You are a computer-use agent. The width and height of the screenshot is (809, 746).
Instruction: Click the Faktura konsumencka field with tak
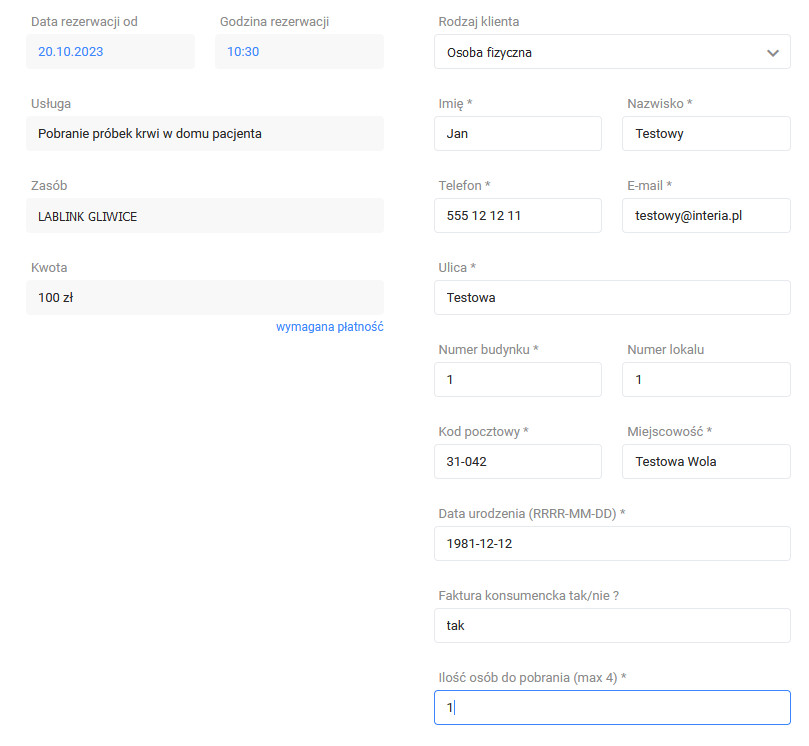(612, 626)
